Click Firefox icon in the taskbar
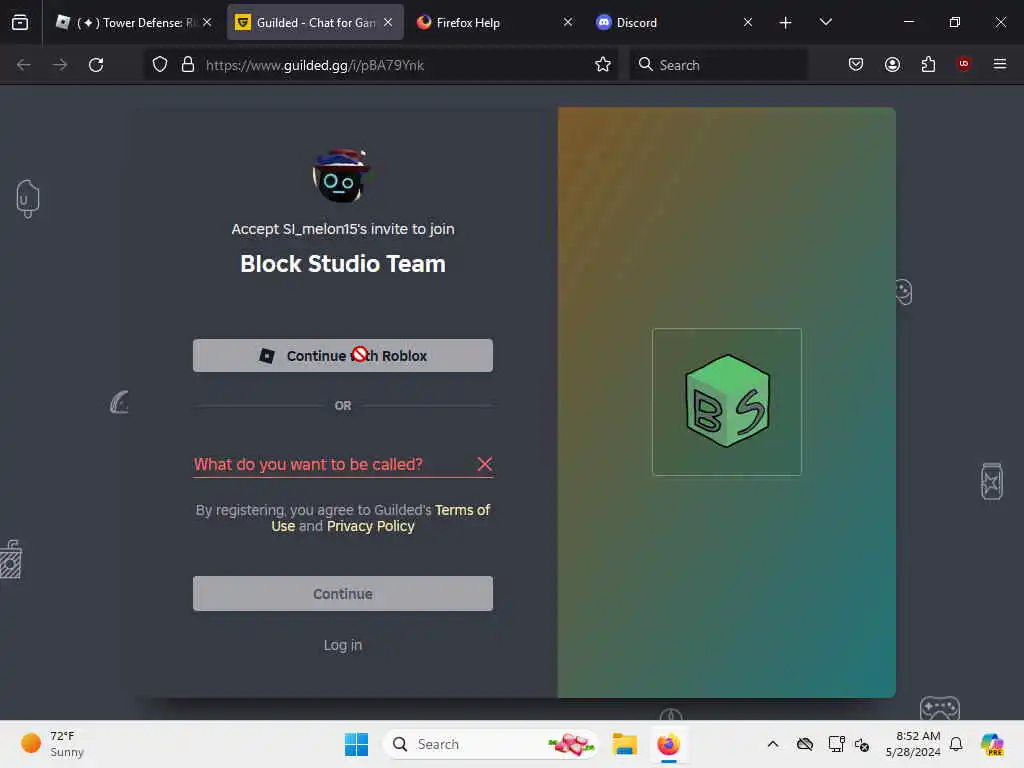The image size is (1024, 768). (669, 744)
